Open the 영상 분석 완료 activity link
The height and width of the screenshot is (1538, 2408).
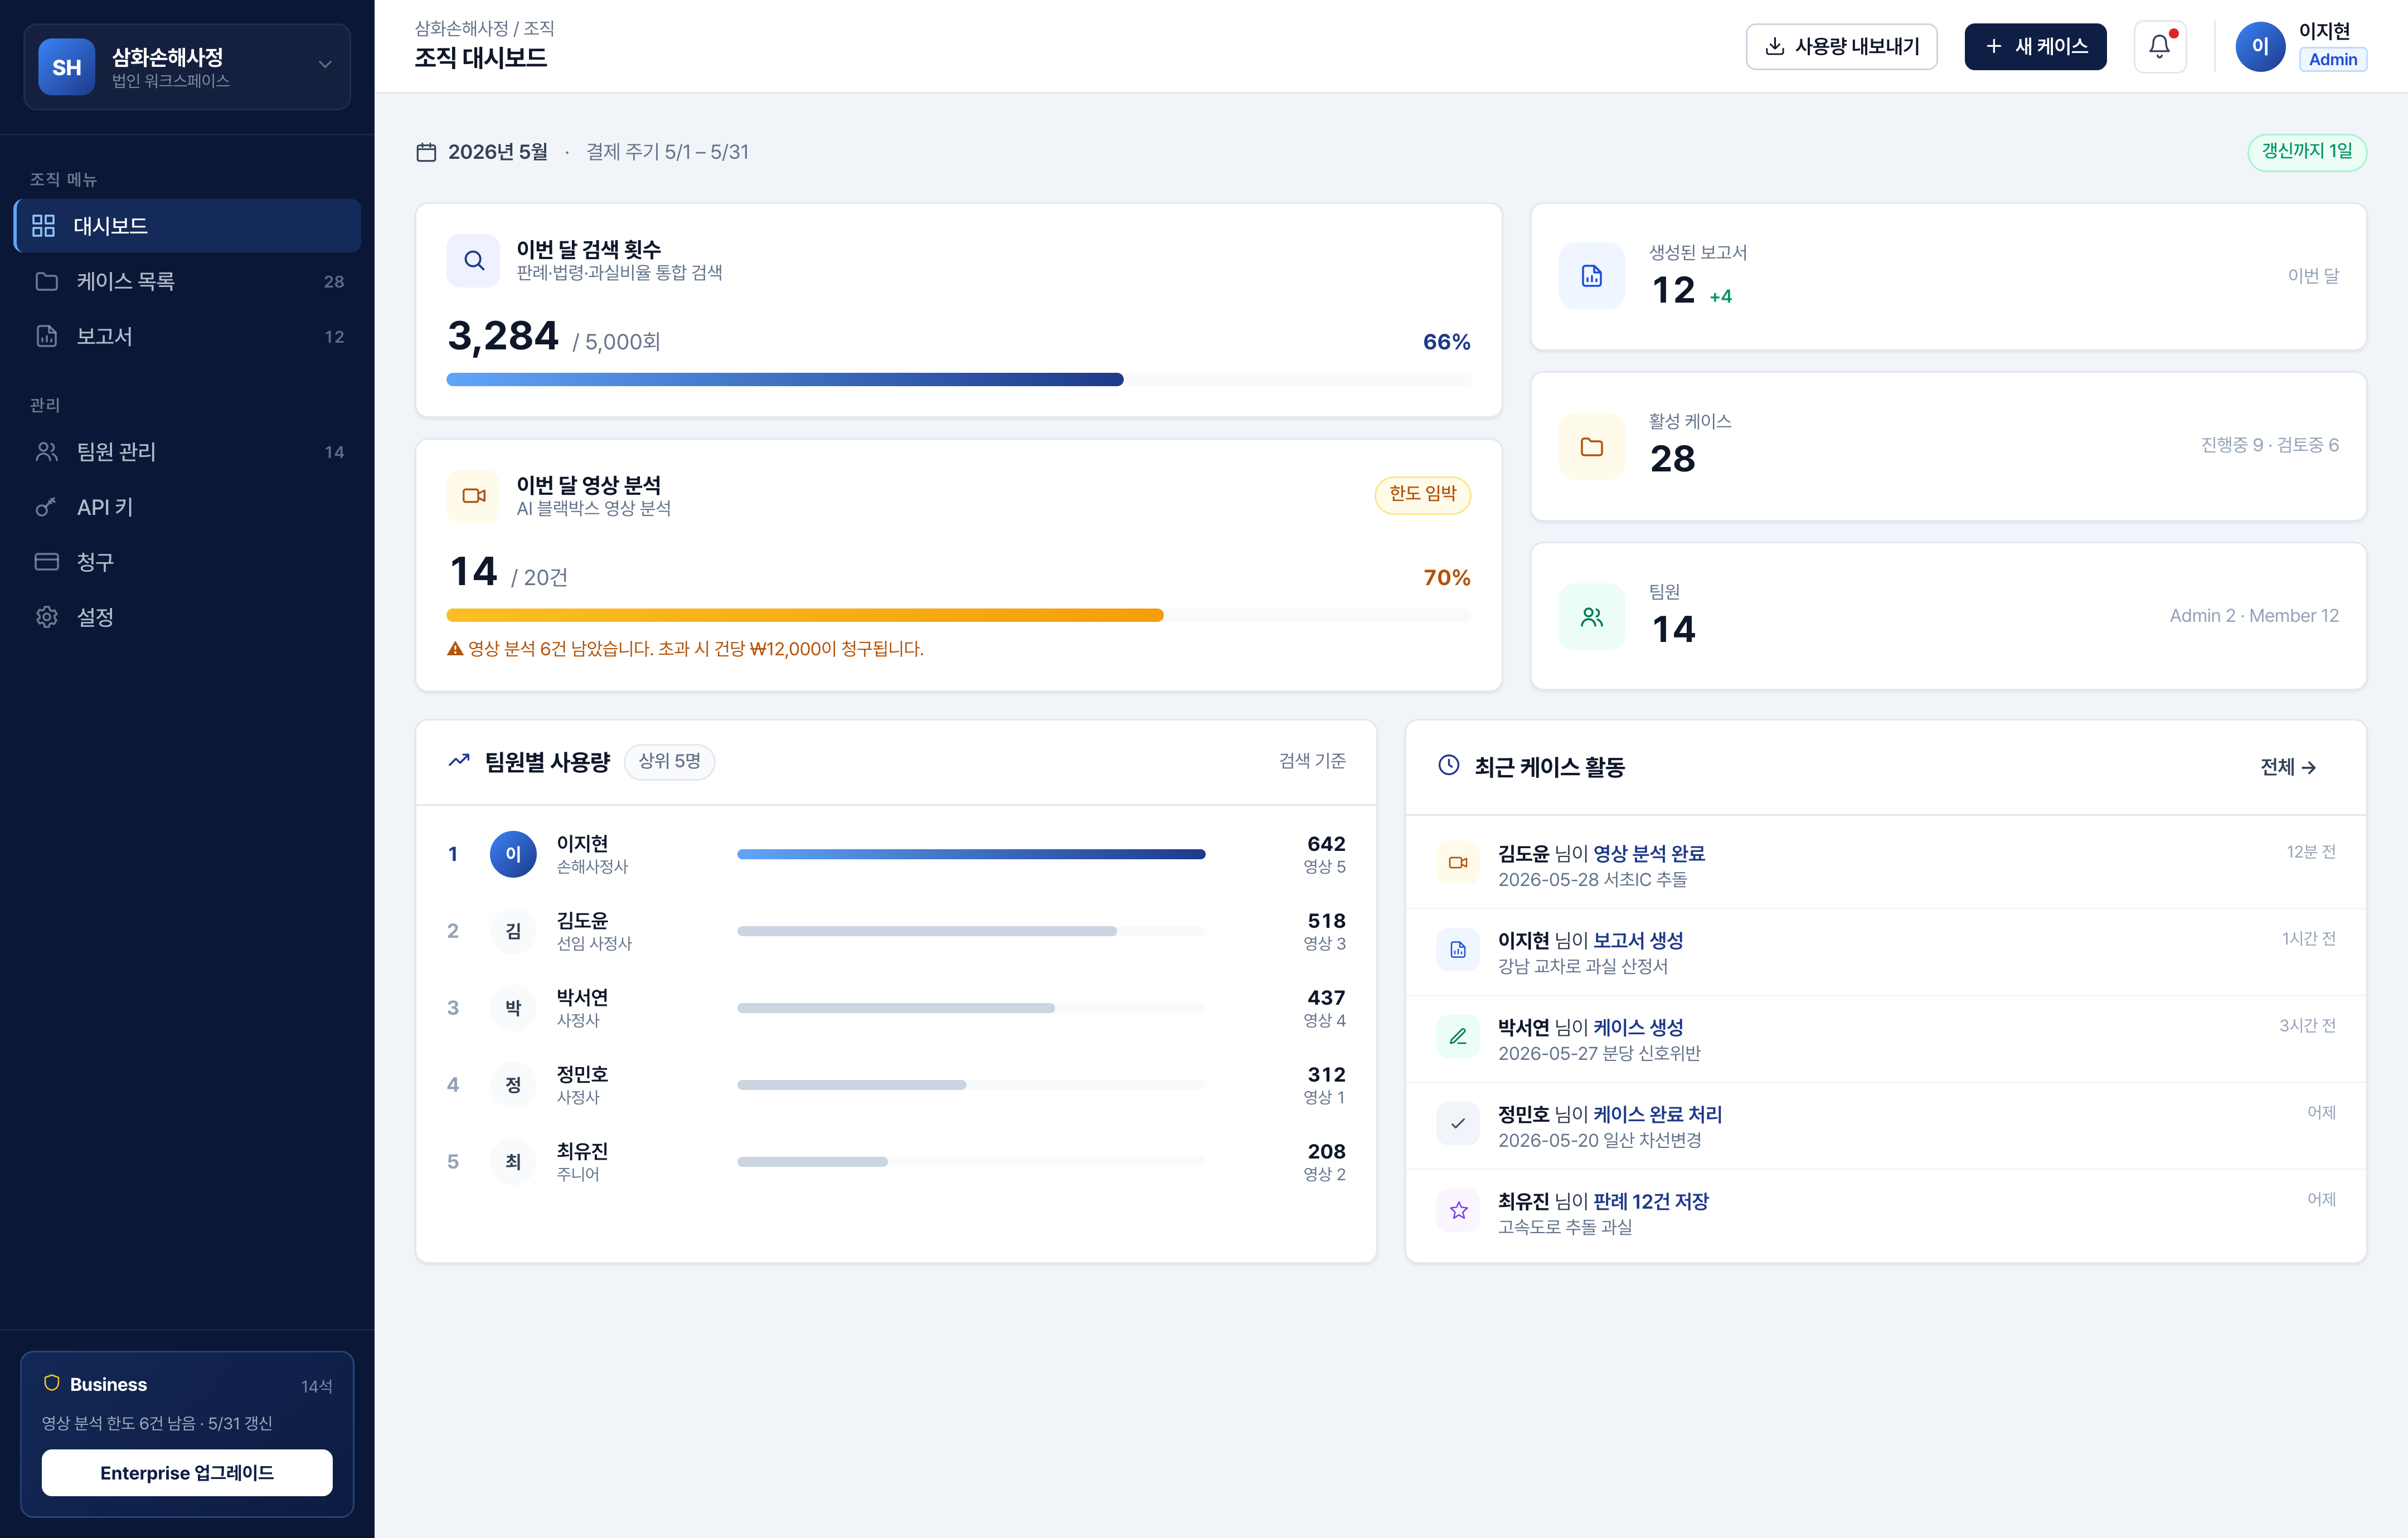[1649, 853]
